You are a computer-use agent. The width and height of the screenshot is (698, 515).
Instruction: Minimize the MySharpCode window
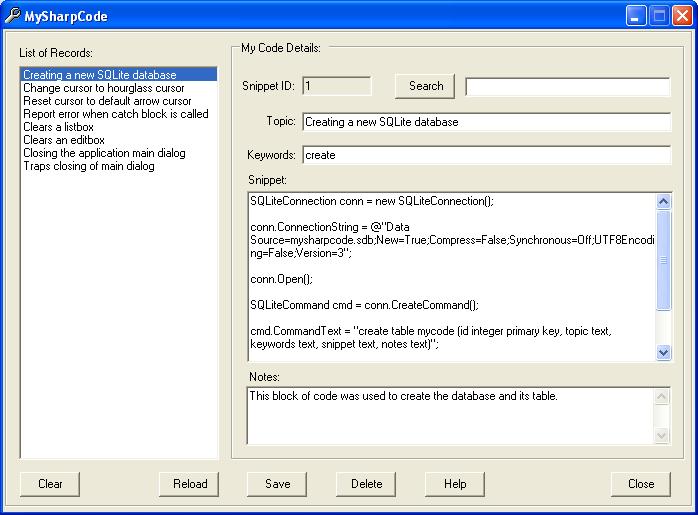636,16
